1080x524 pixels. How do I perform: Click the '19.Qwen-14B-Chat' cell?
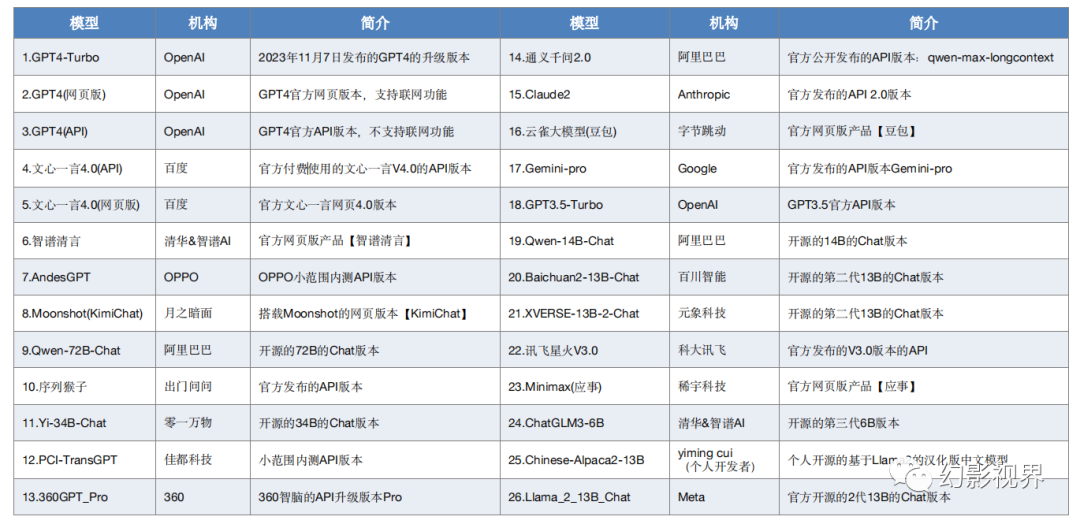pyautogui.click(x=585, y=241)
